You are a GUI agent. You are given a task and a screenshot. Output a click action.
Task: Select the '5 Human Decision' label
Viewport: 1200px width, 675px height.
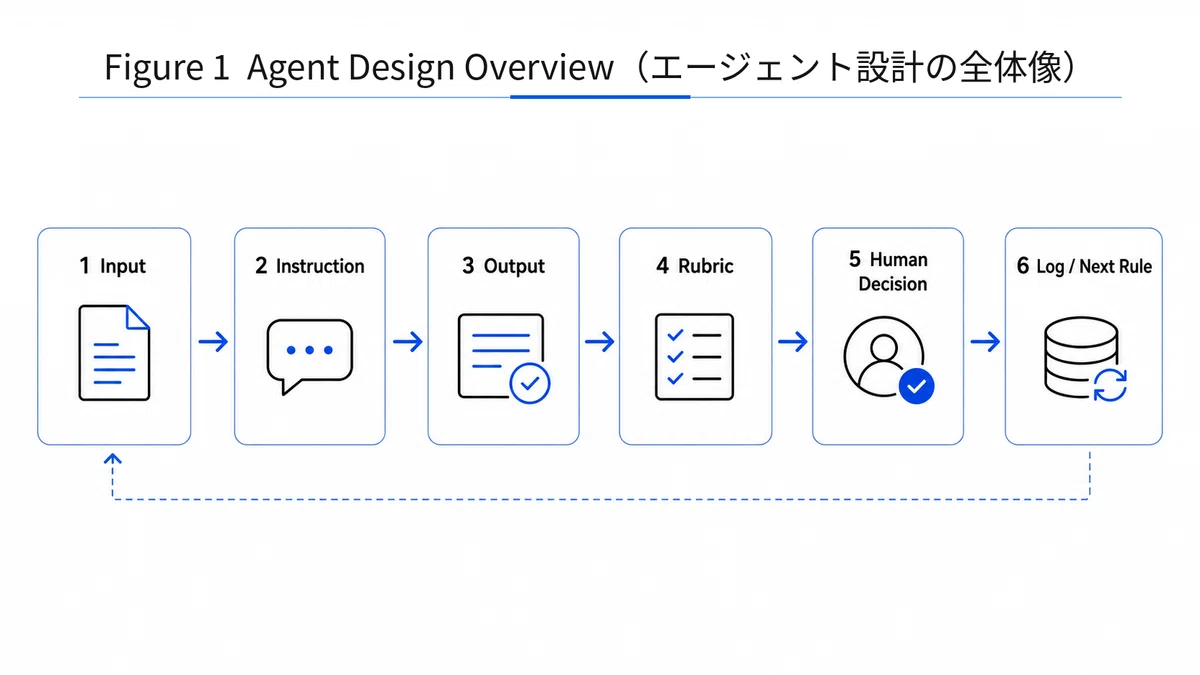click(888, 272)
